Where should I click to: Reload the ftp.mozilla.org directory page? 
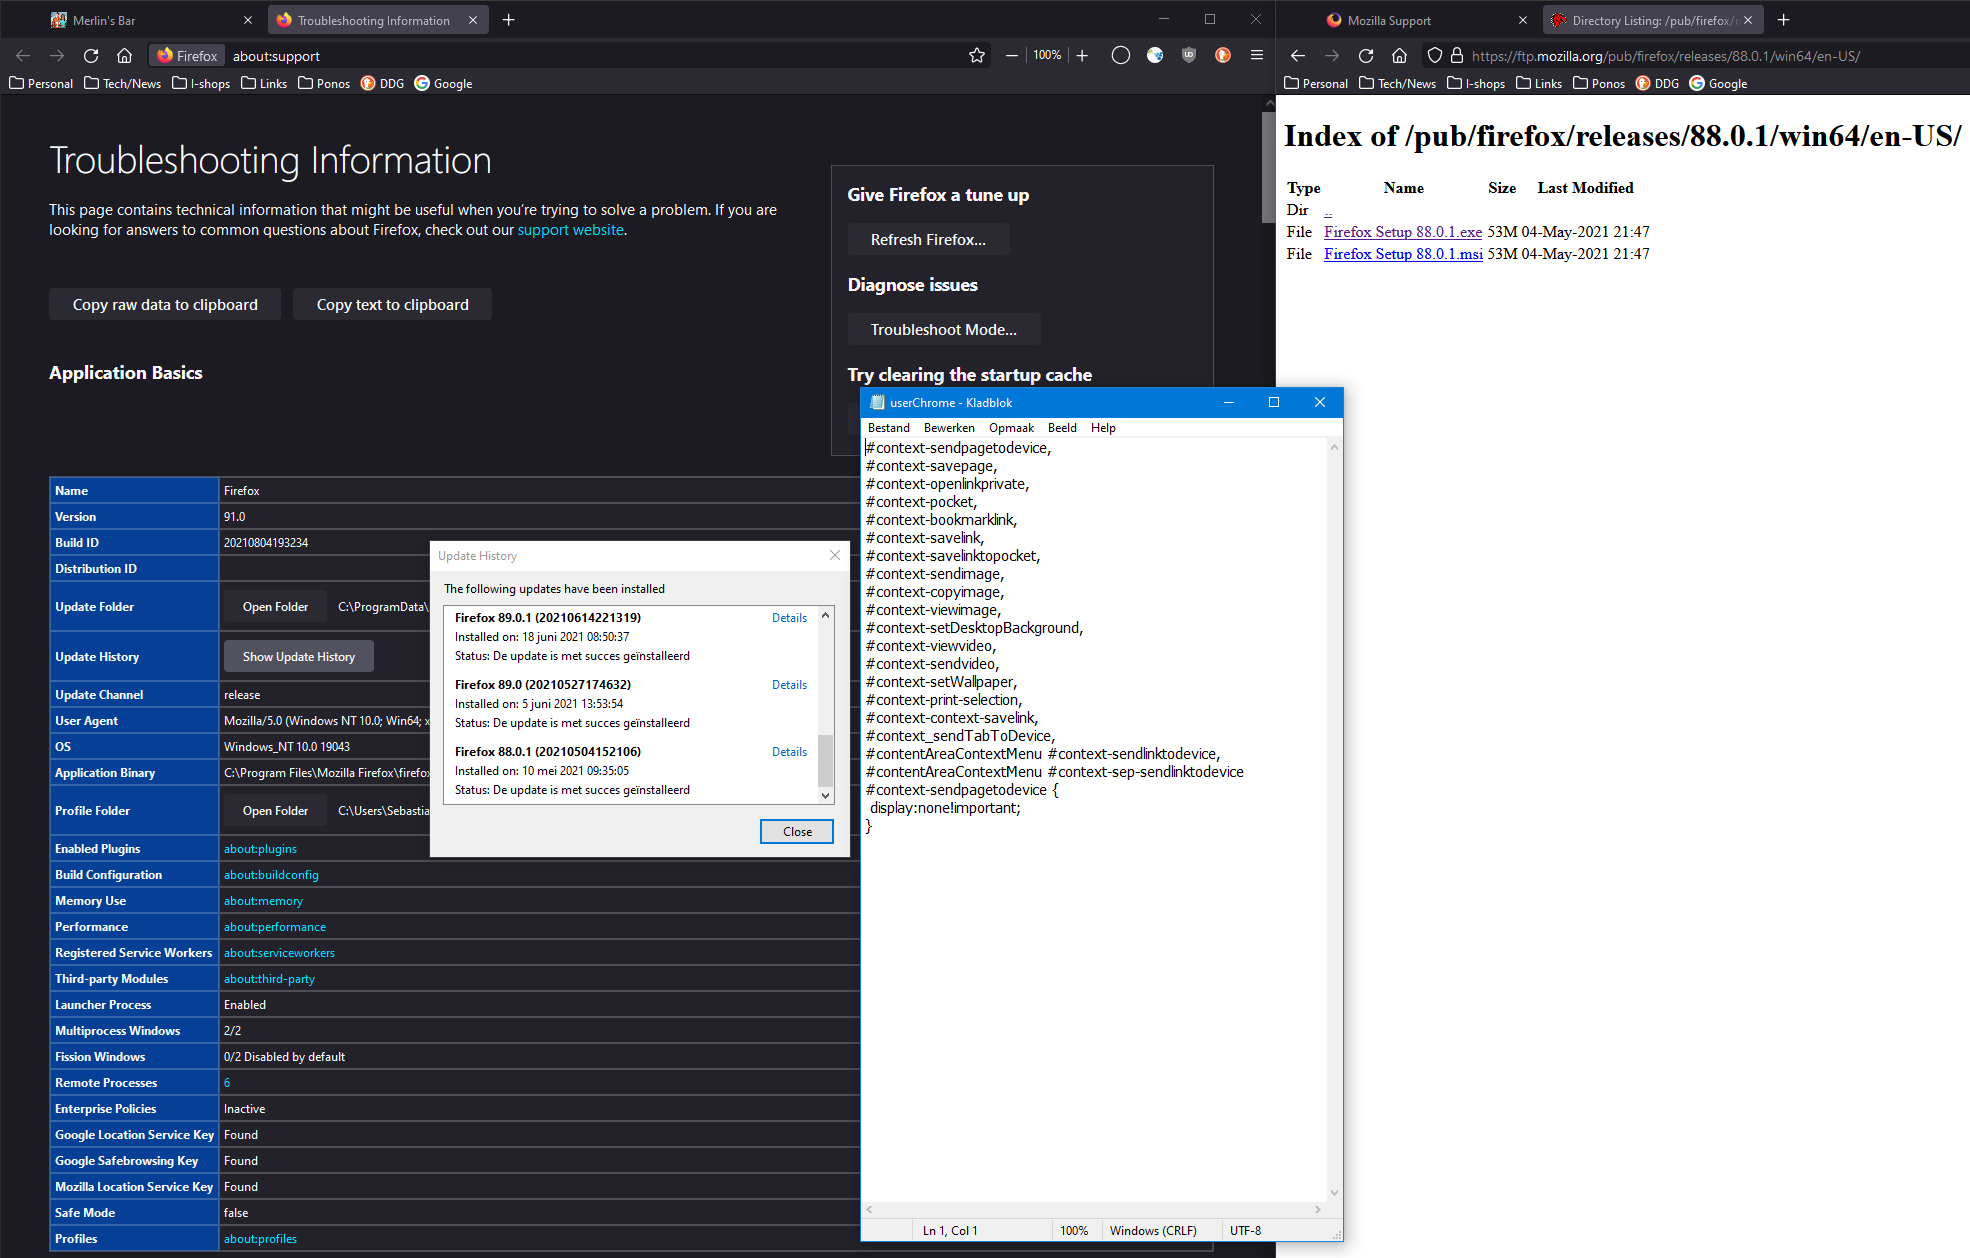[x=1366, y=56]
